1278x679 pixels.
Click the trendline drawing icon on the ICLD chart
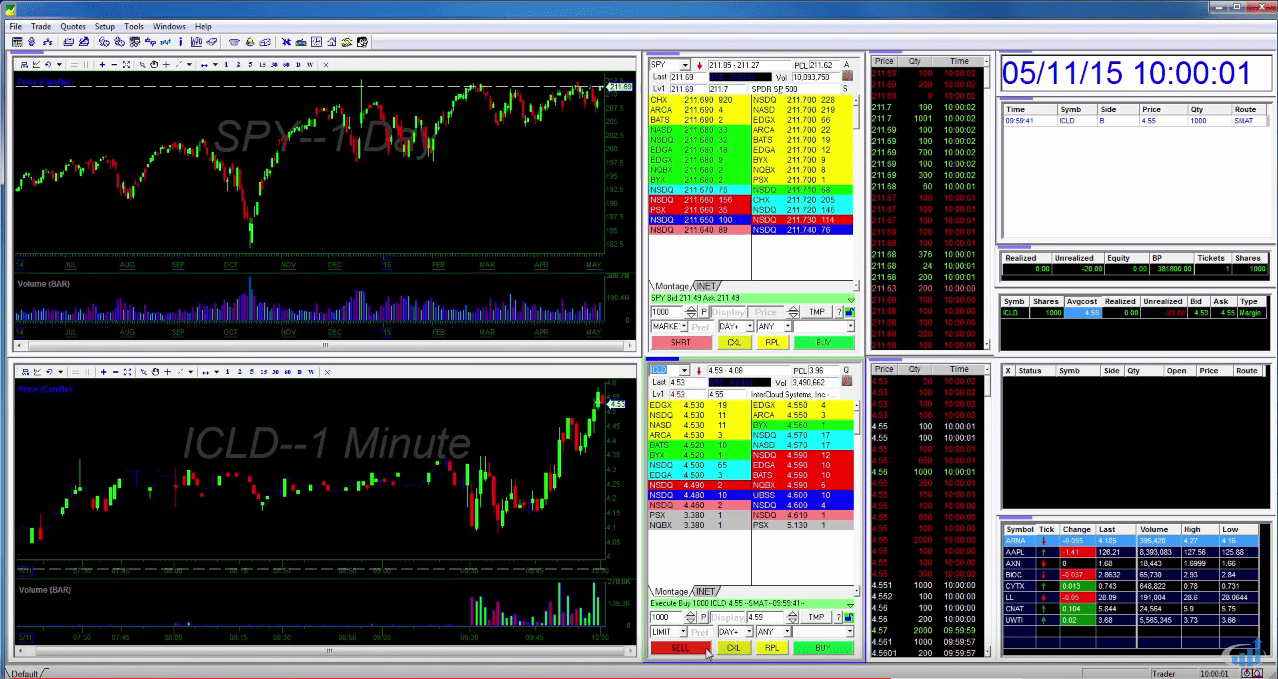(180, 372)
